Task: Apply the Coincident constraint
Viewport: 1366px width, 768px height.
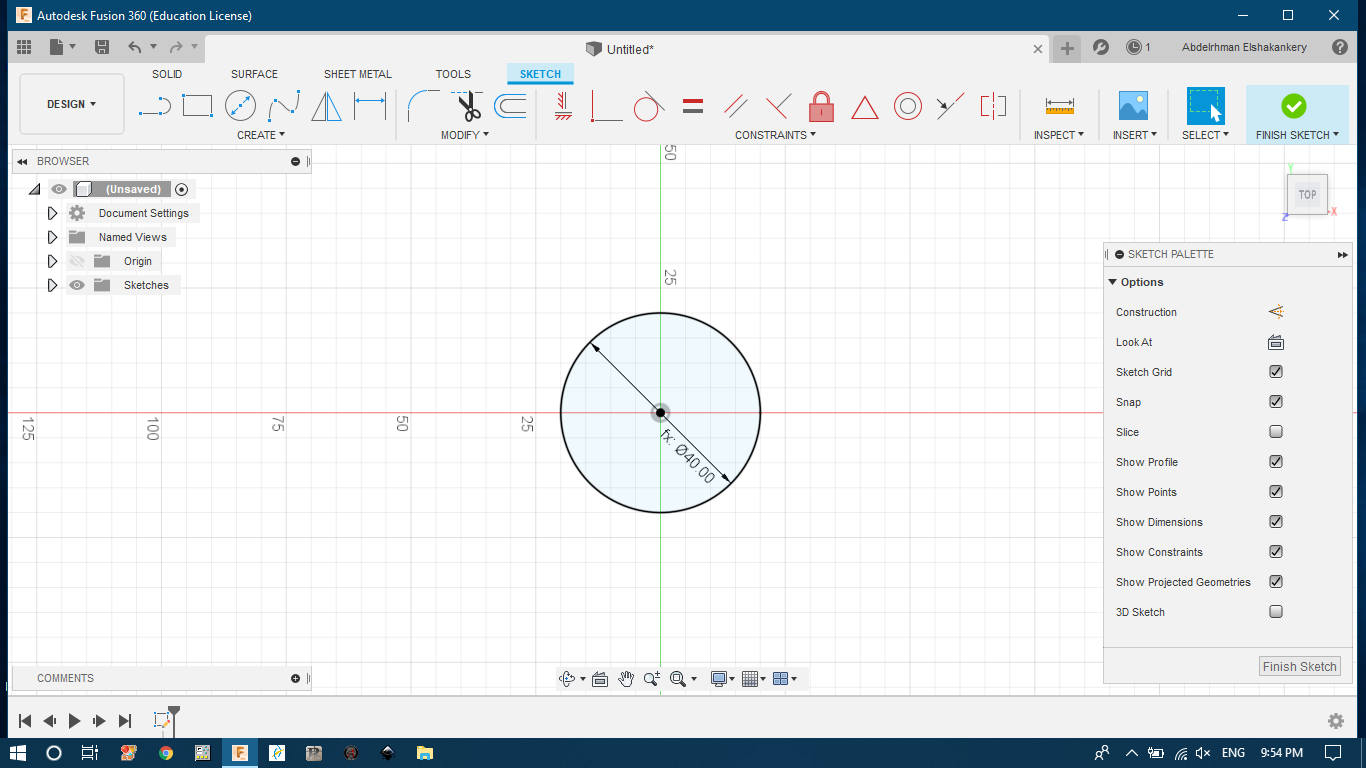Action: [606, 105]
